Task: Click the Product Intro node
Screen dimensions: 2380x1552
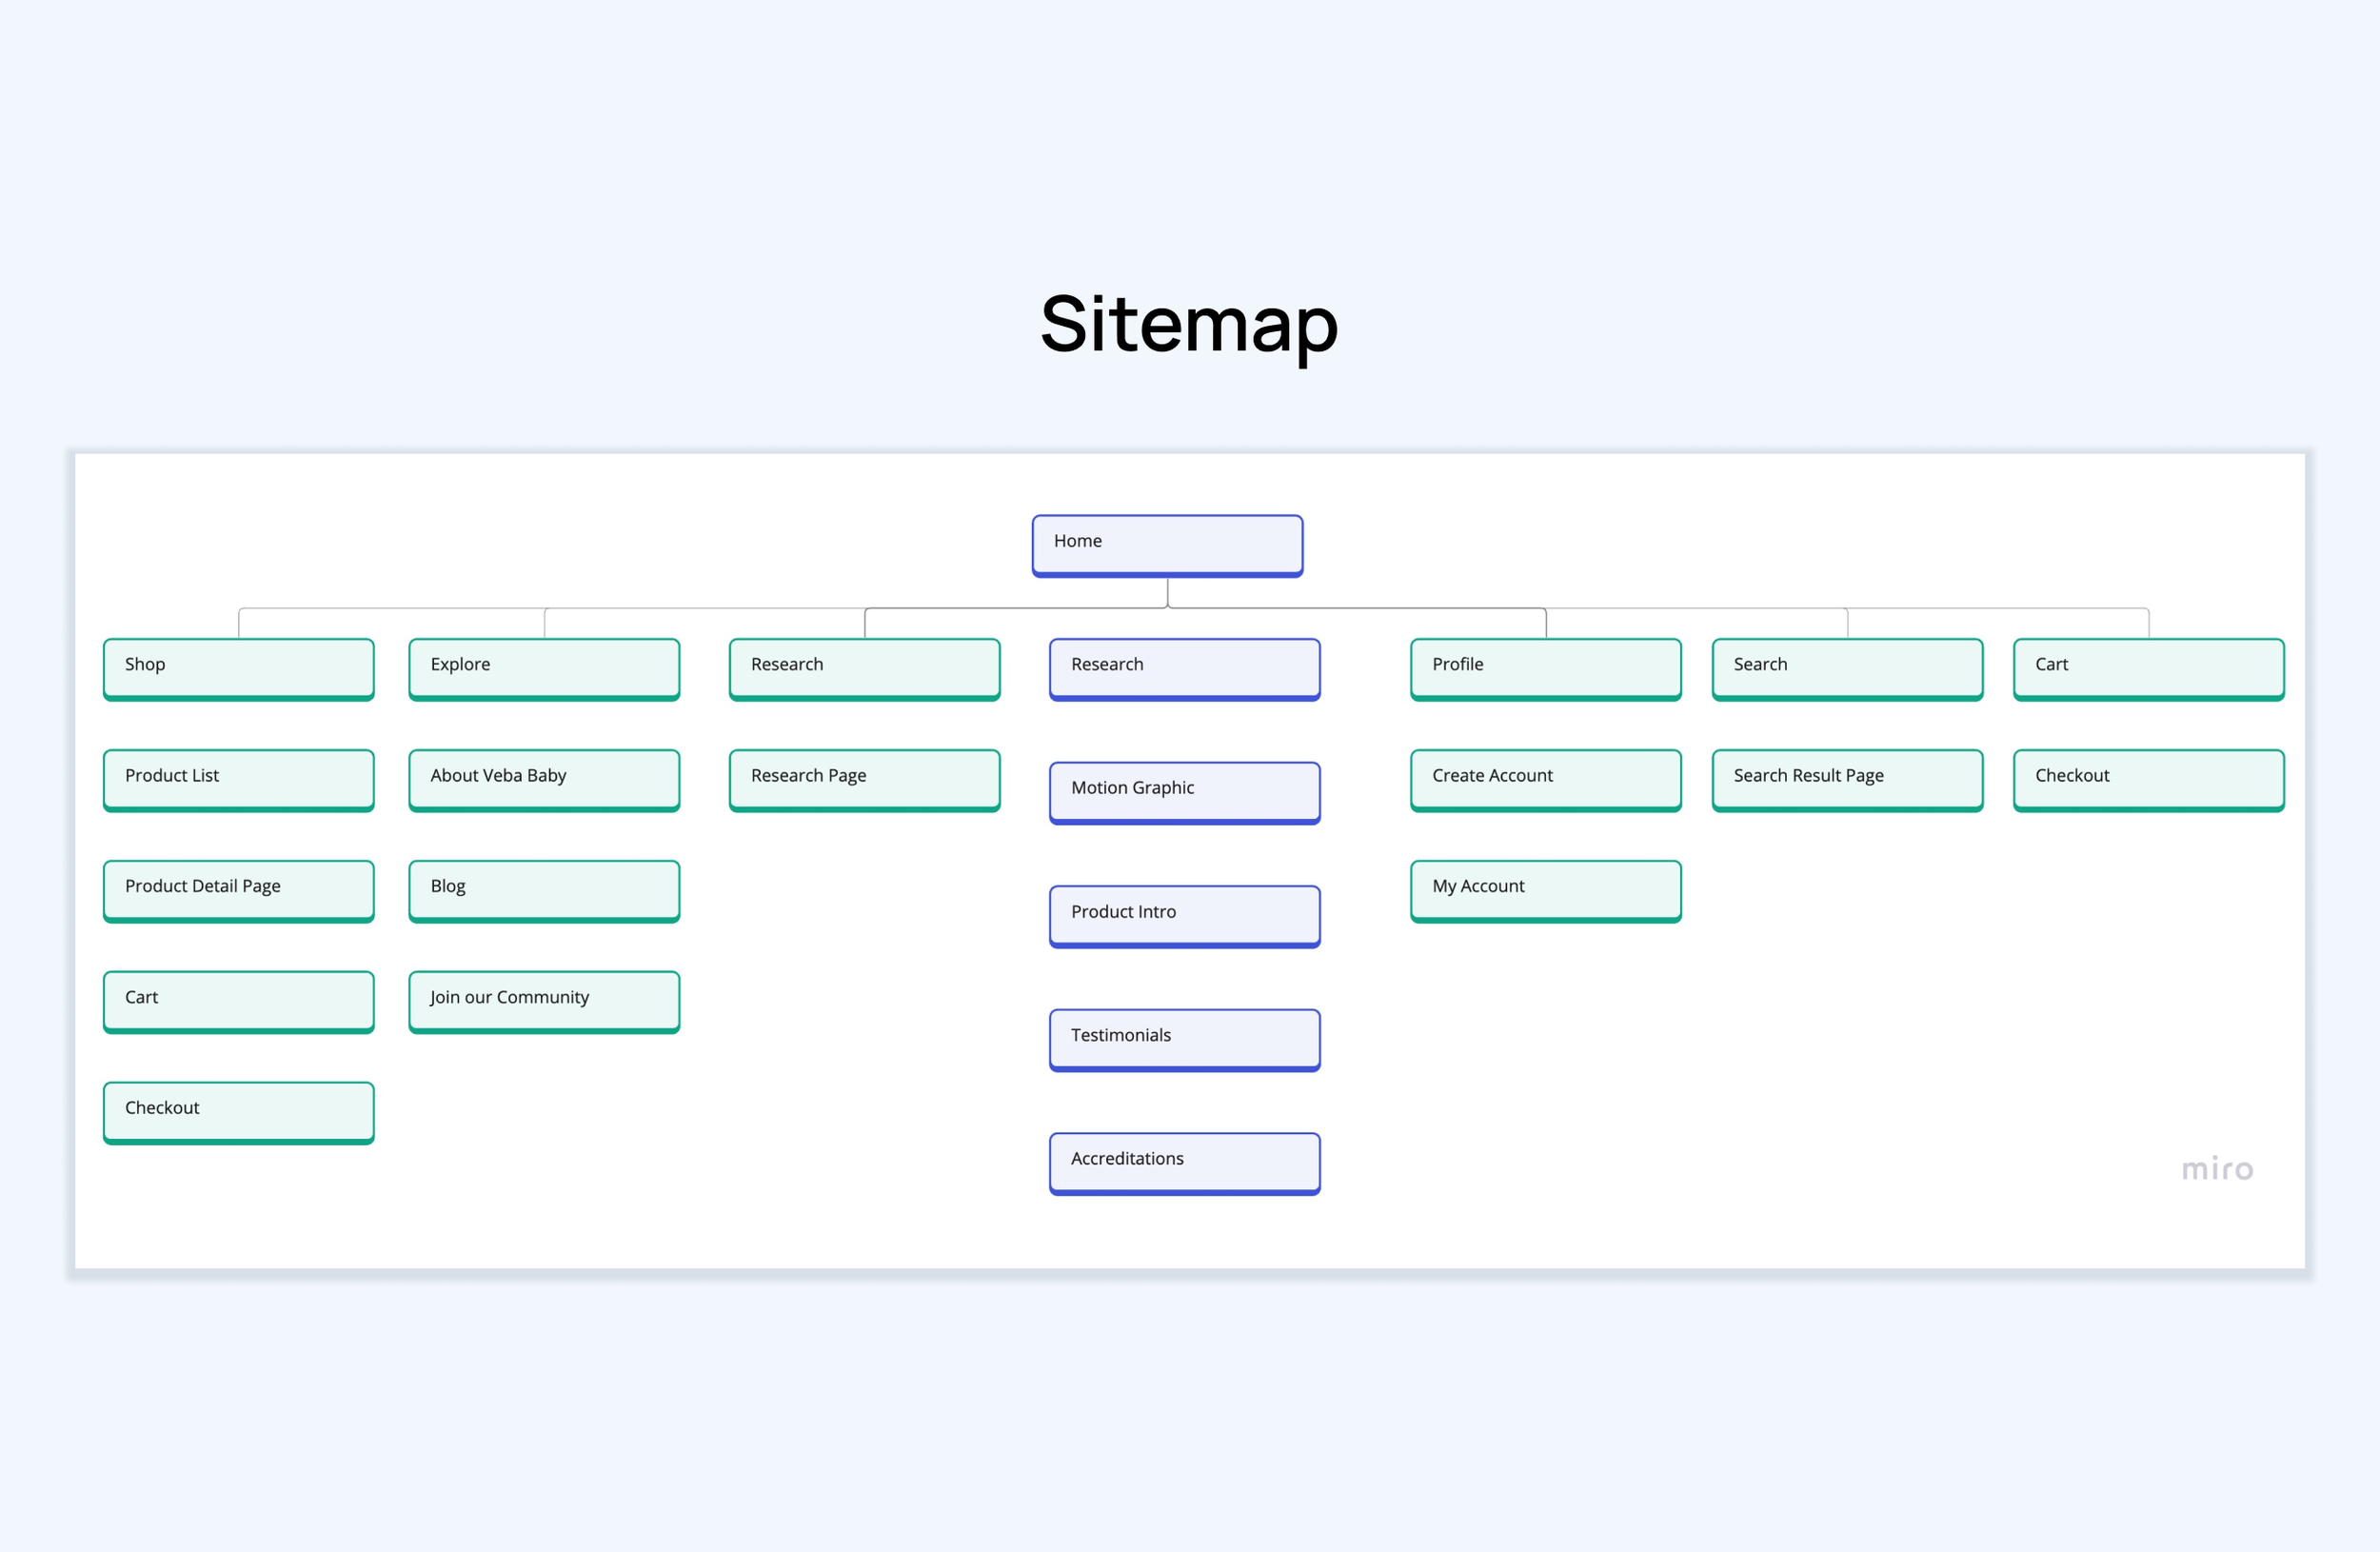Action: point(1185,916)
